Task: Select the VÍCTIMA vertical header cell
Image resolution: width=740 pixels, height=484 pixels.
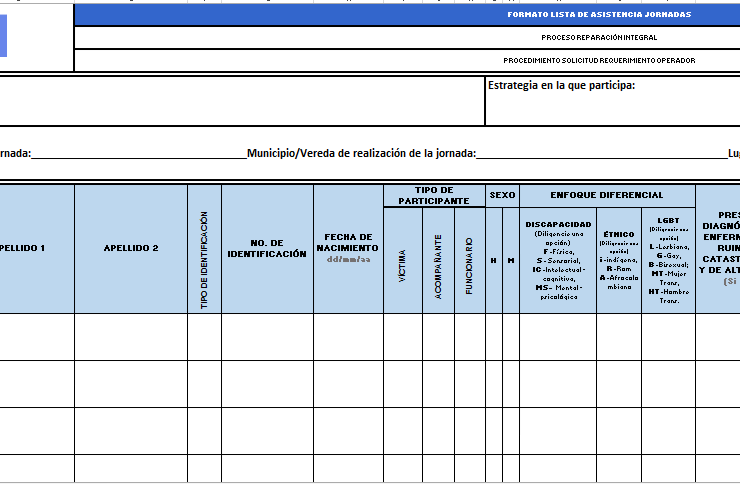Action: point(403,260)
